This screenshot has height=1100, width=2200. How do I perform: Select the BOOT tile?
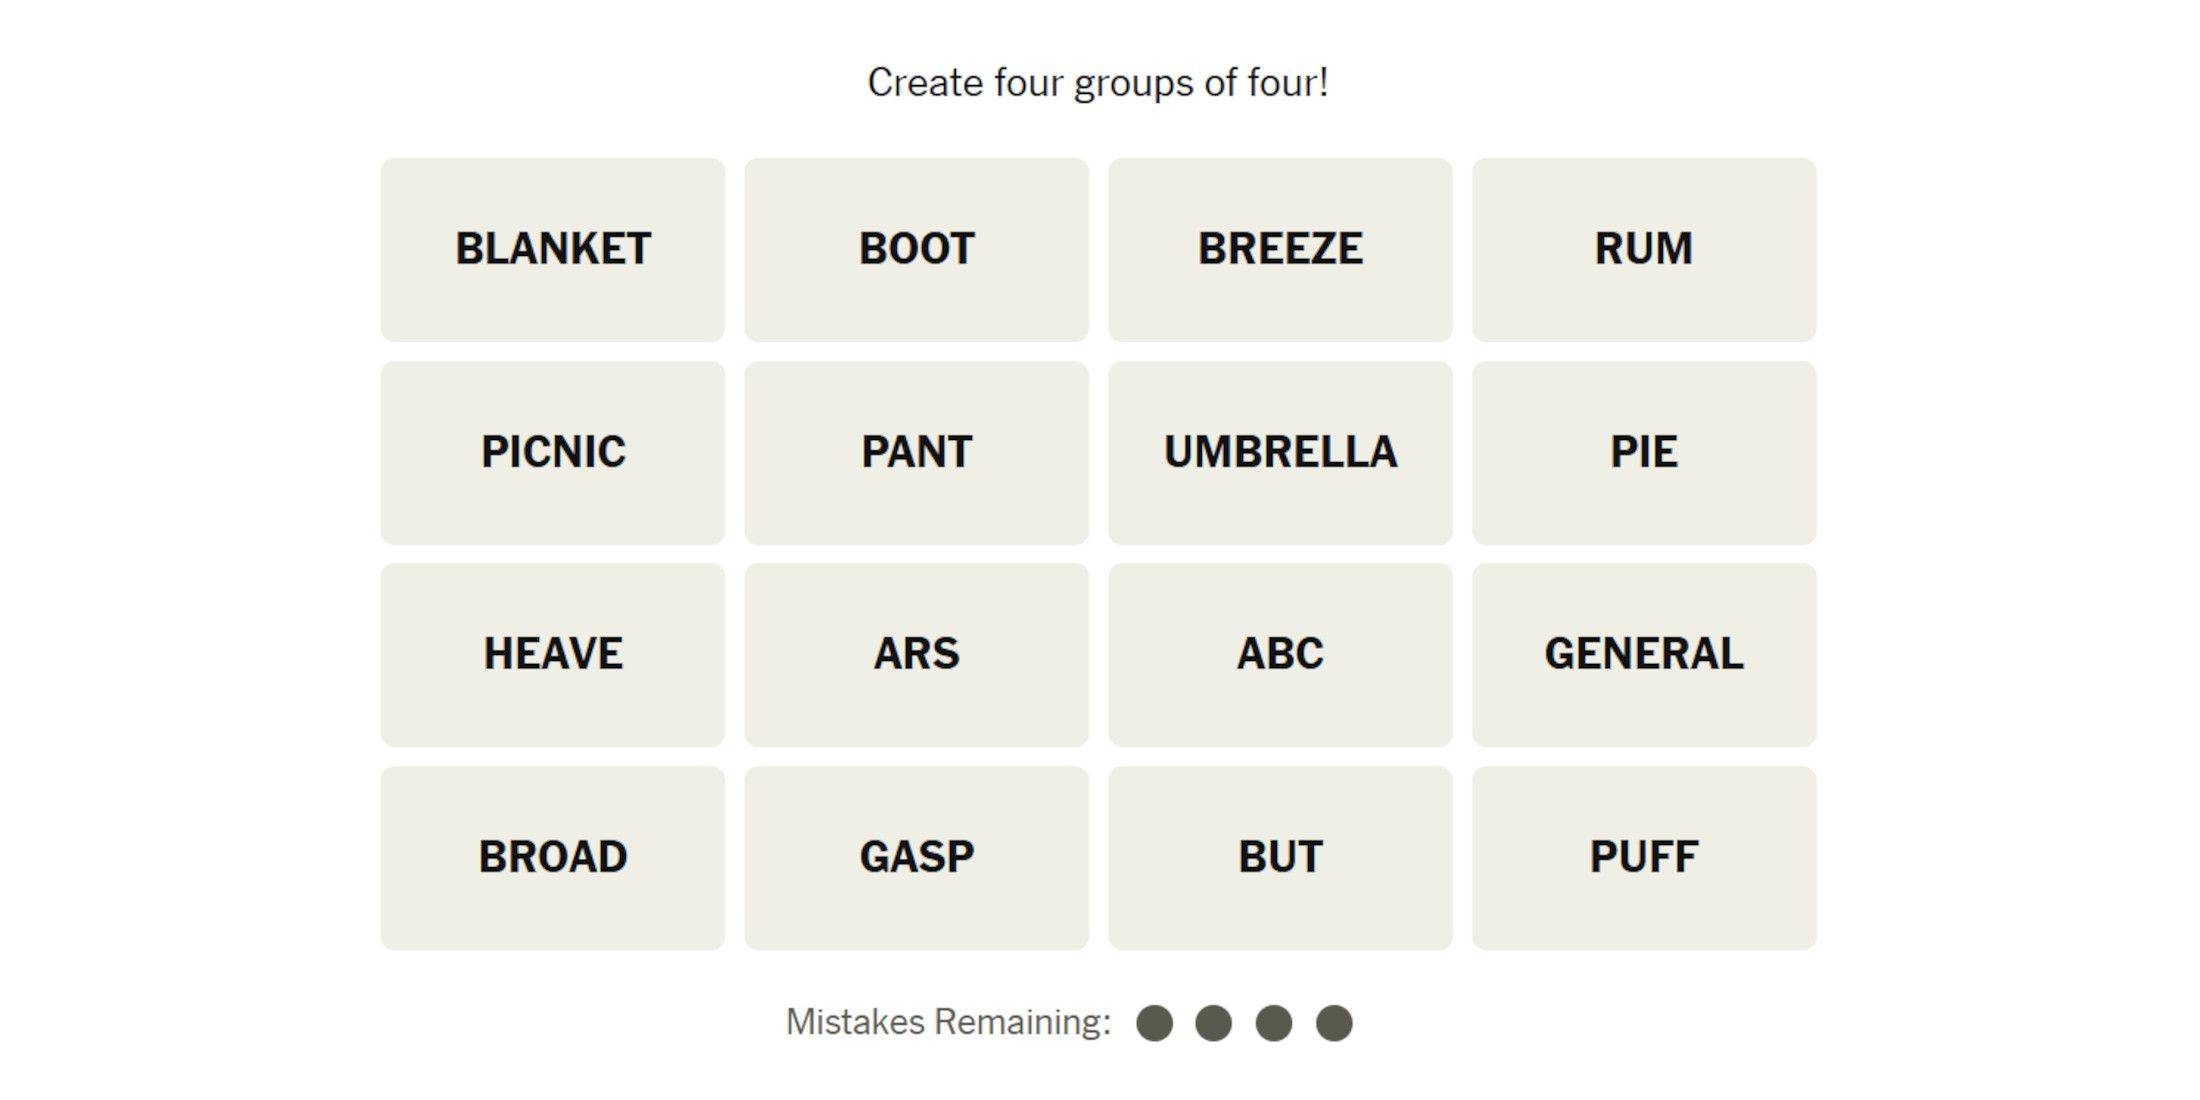pos(916,248)
